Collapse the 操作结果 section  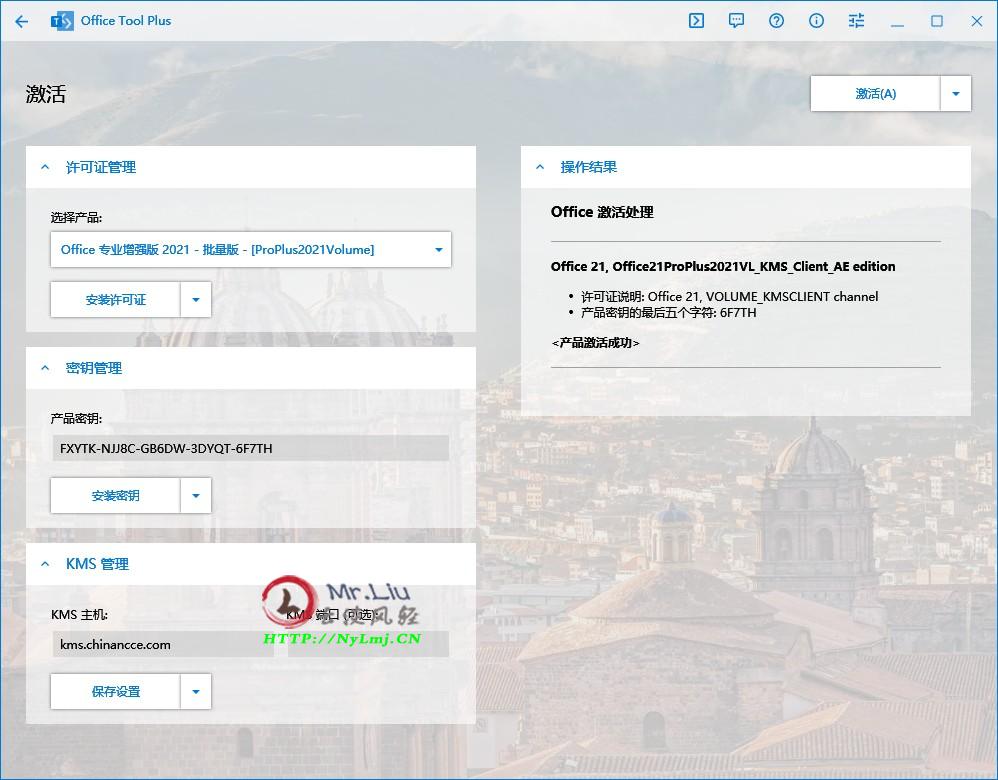(540, 167)
